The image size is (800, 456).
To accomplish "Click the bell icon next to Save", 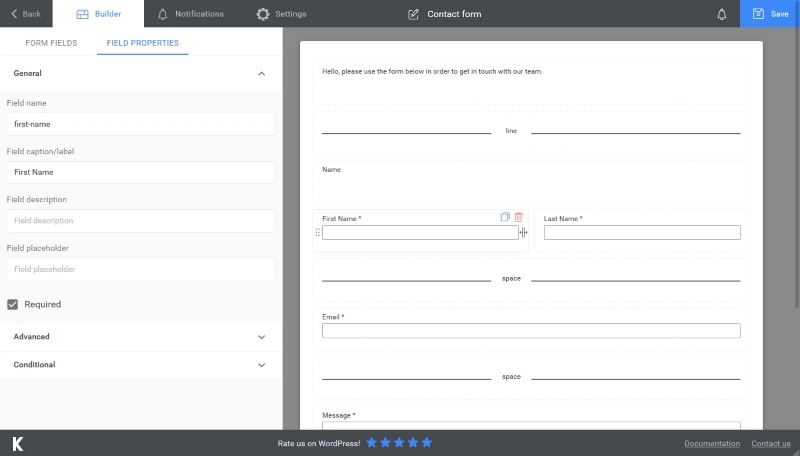I will click(x=722, y=14).
